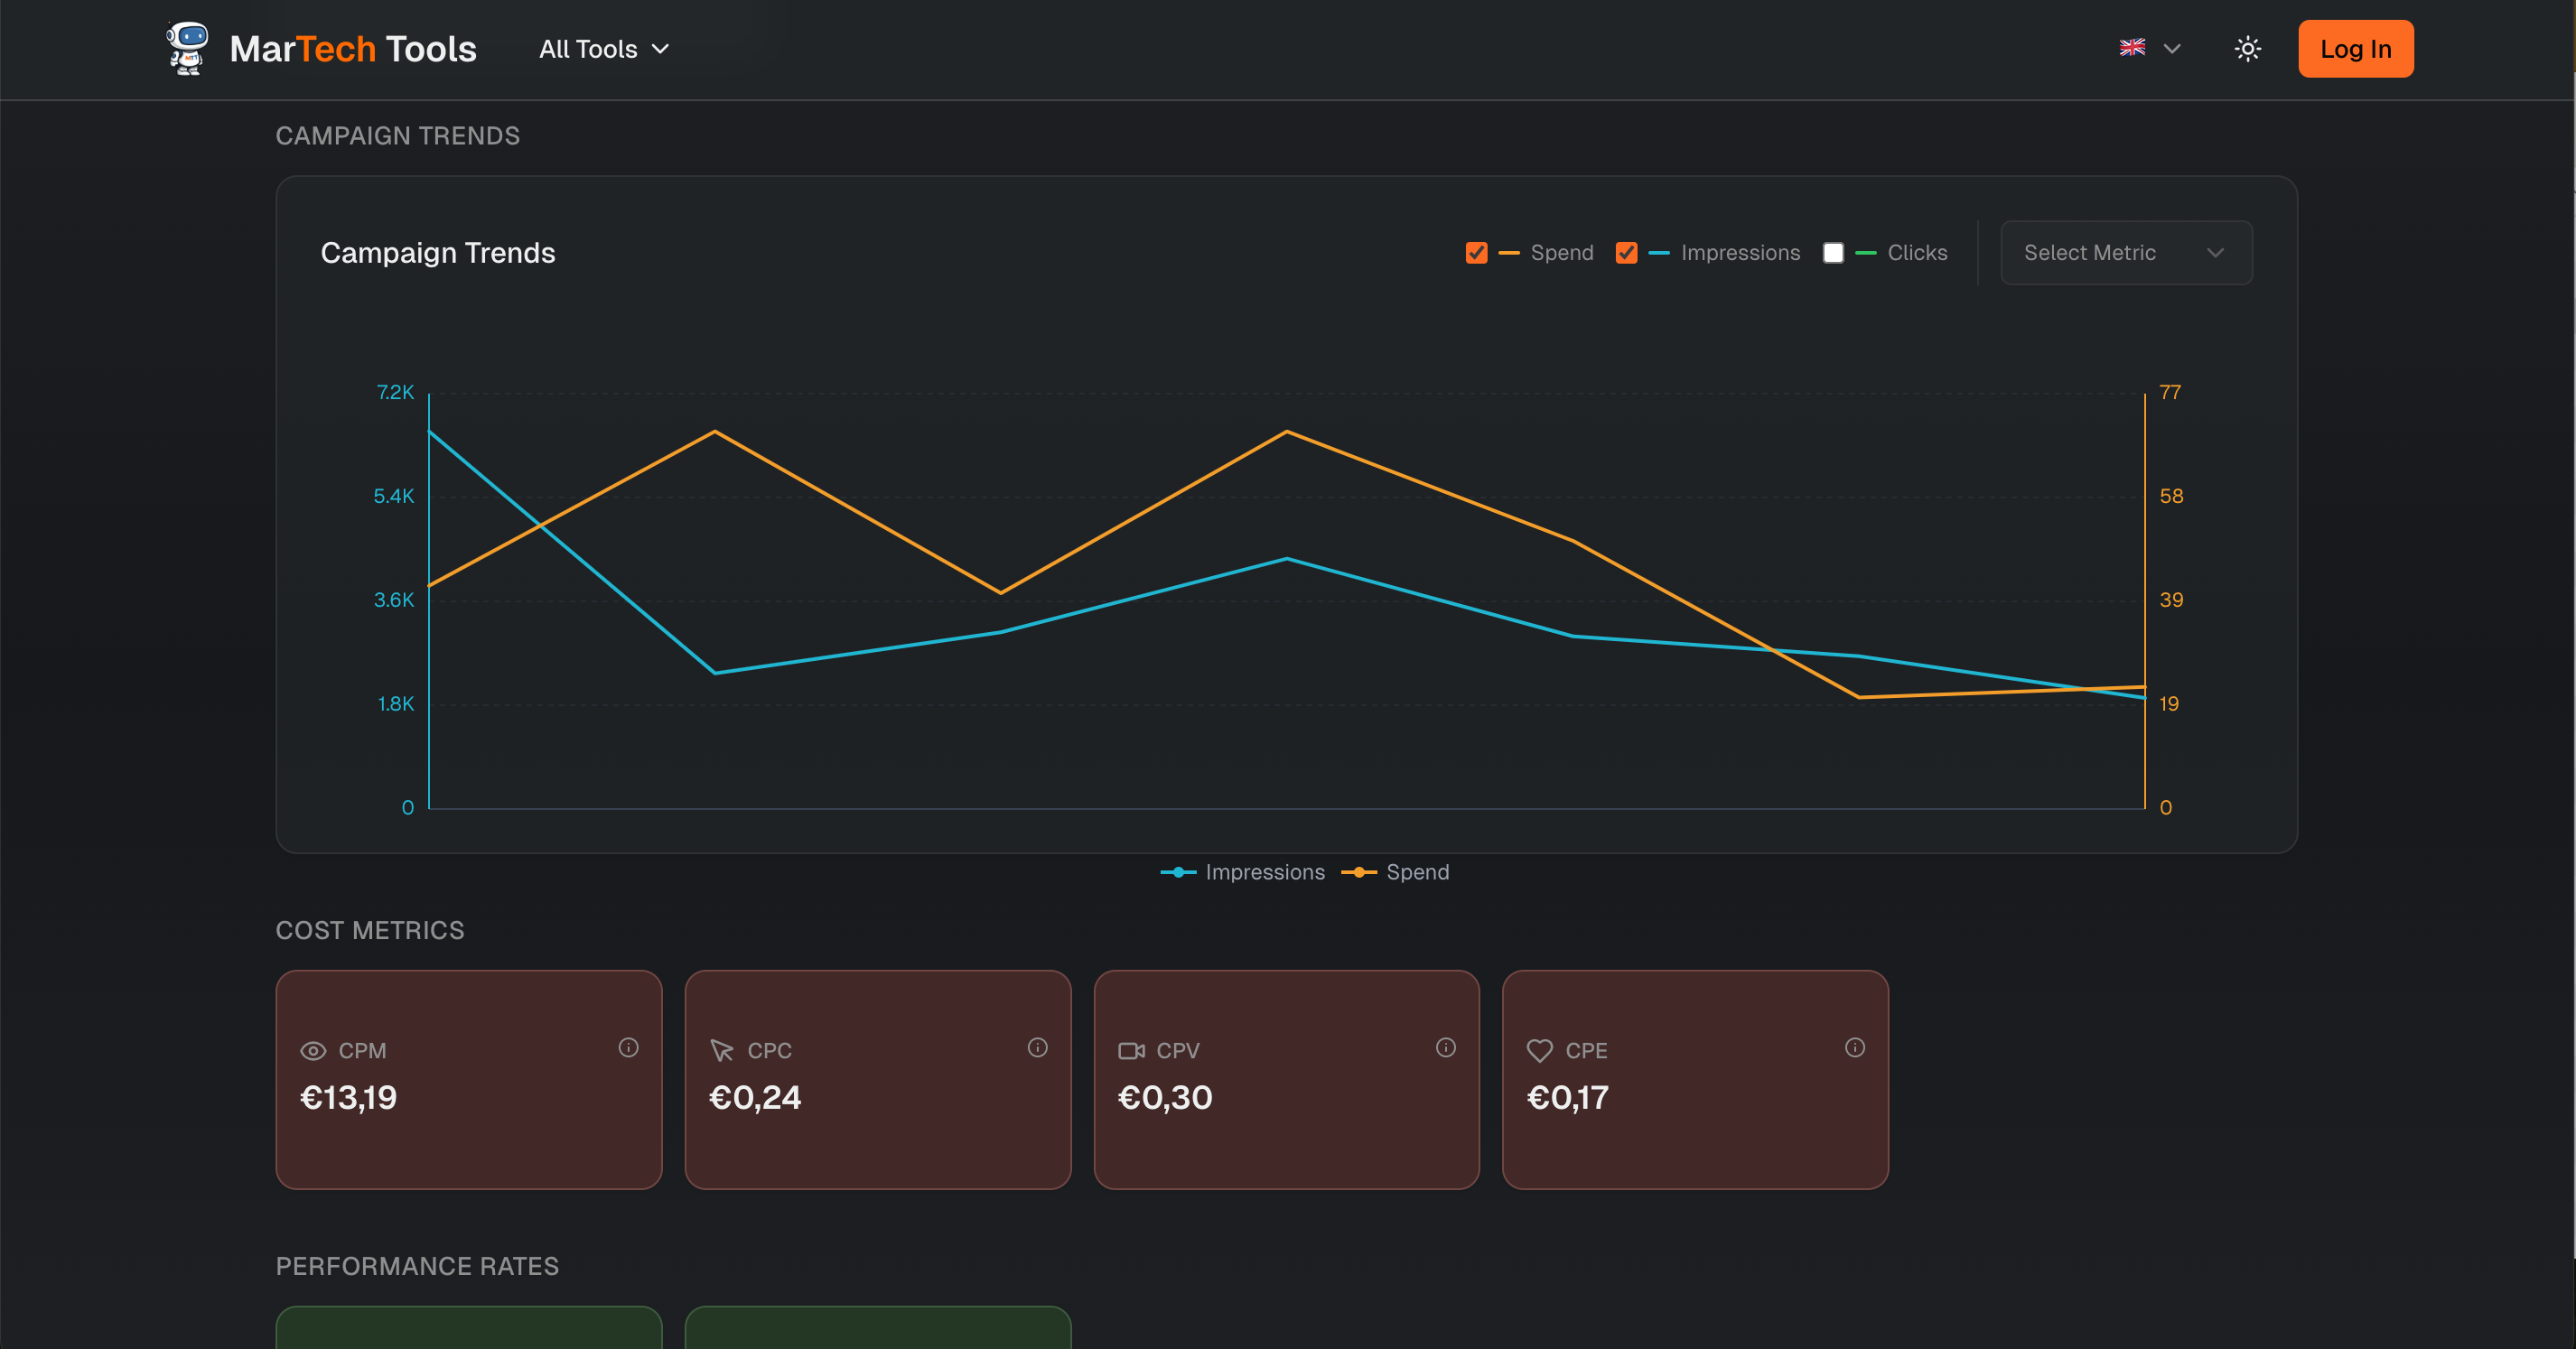The width and height of the screenshot is (2576, 1349).
Task: Click the video camera icon on CPV card
Action: [1131, 1050]
